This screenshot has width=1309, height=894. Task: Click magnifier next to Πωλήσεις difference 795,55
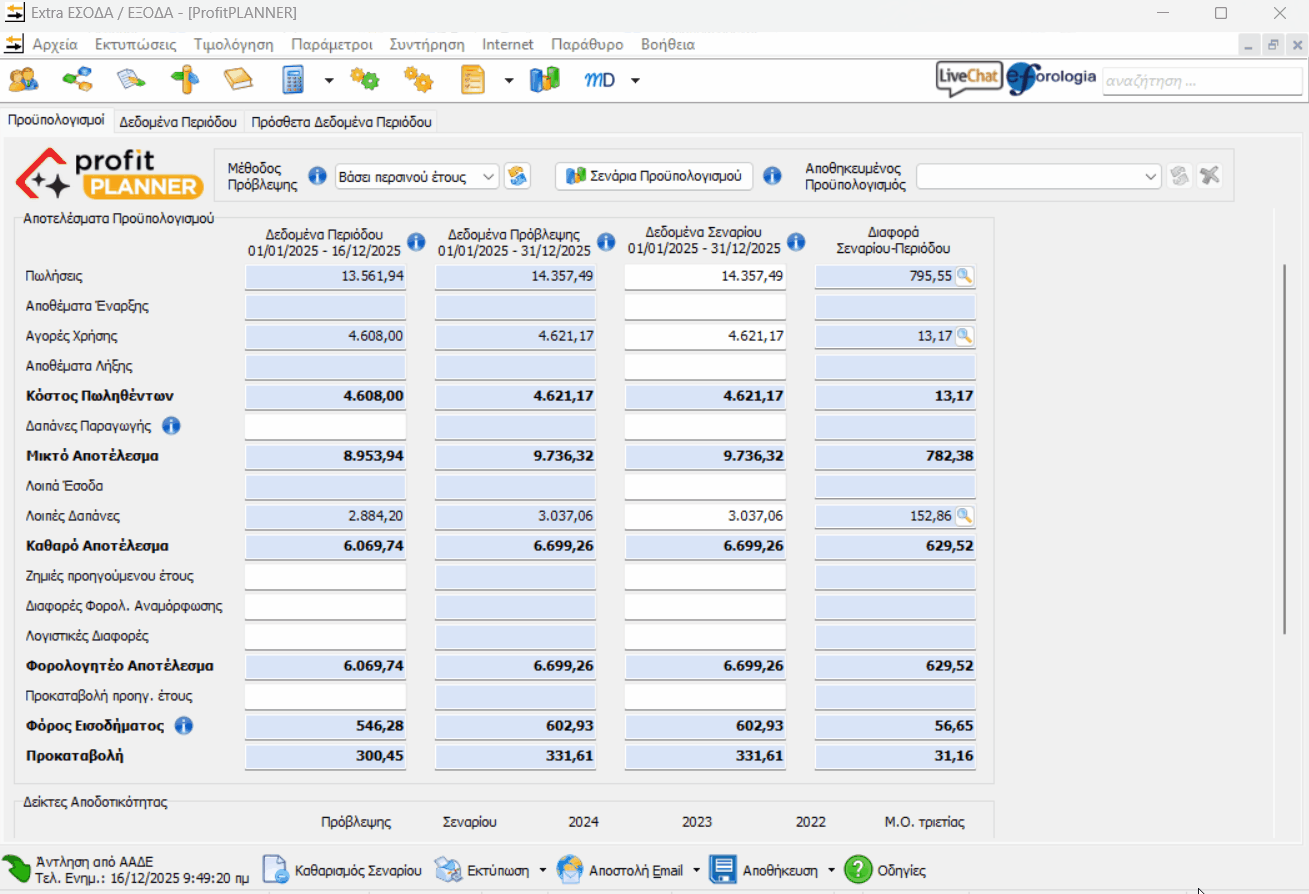[963, 276]
